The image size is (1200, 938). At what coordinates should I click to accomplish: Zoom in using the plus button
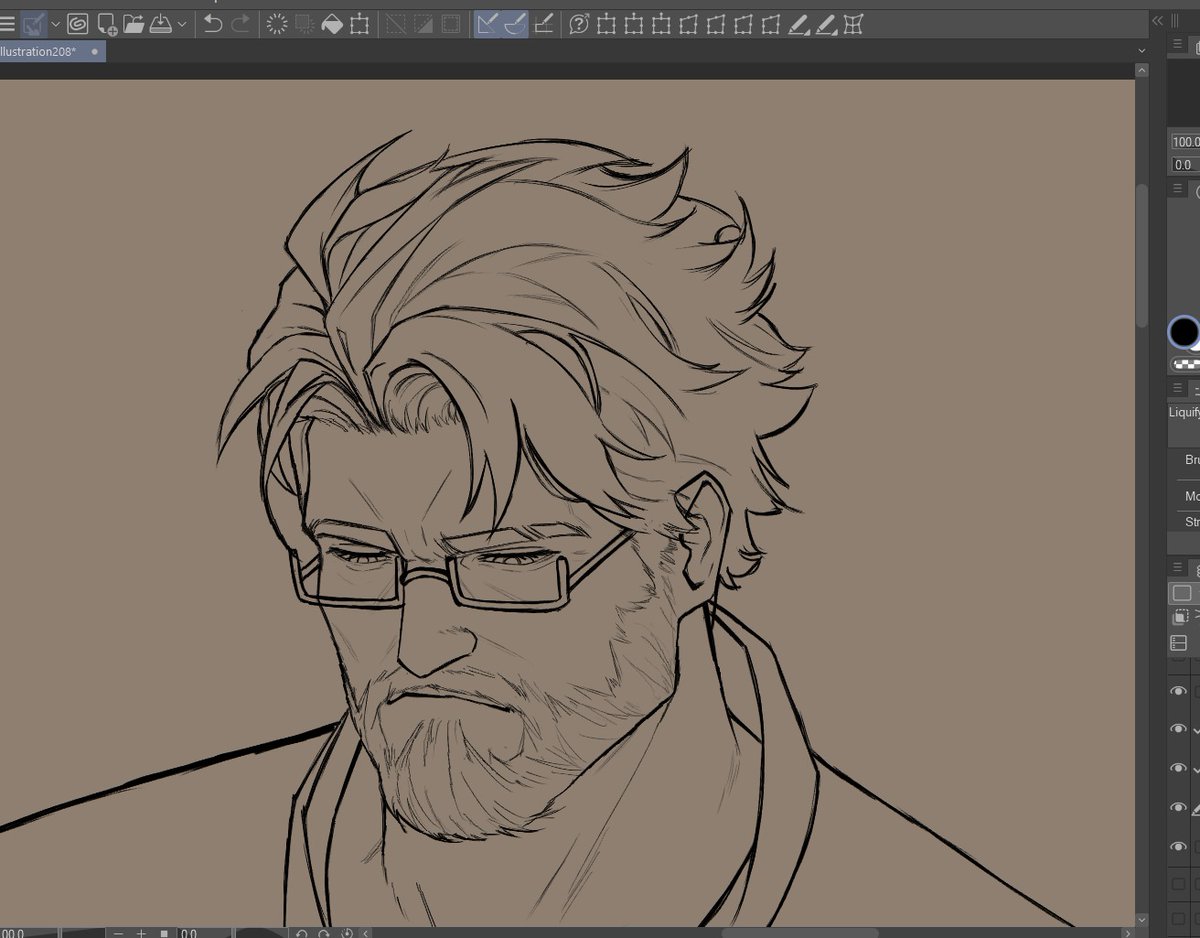tap(141, 932)
